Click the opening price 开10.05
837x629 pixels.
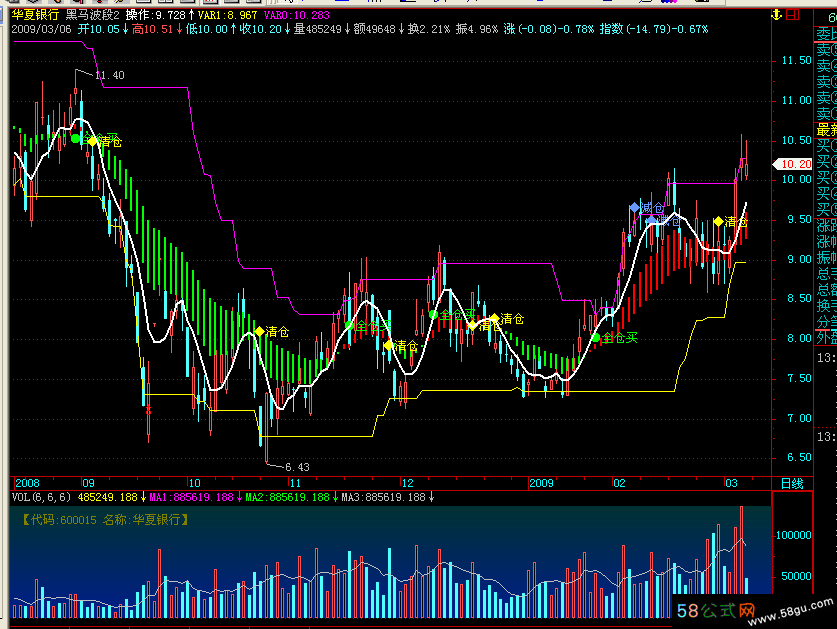click(x=99, y=29)
